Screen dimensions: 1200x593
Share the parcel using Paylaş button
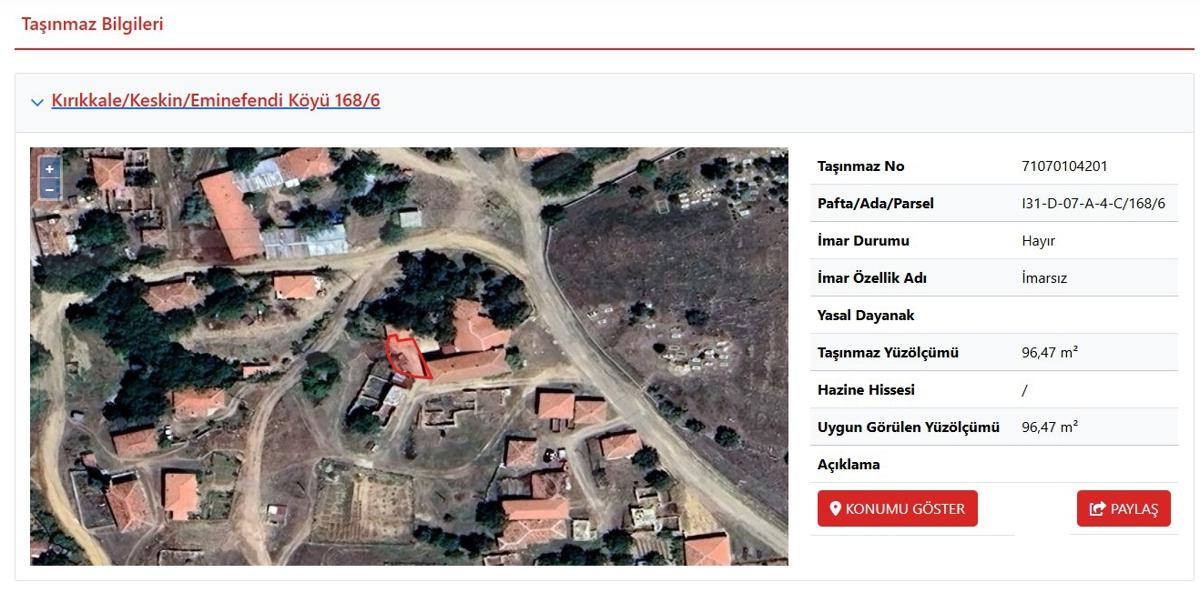click(x=1124, y=508)
